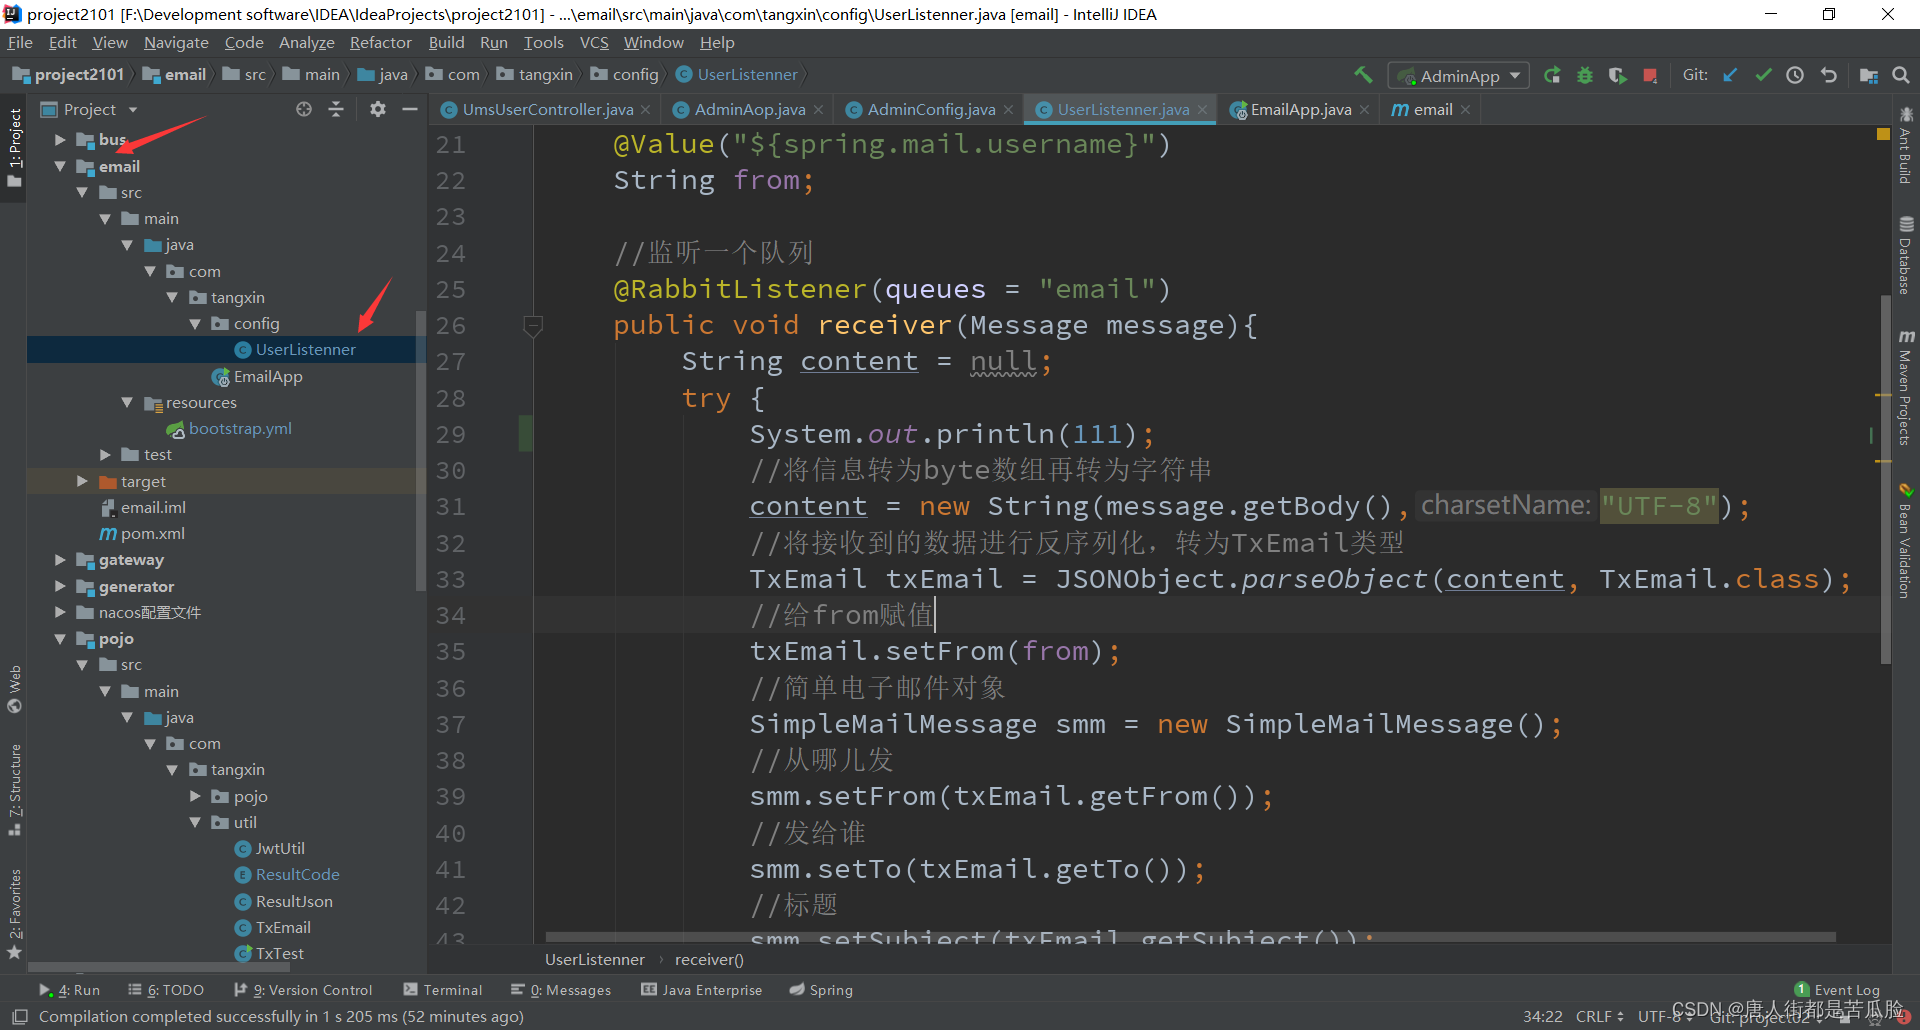The image size is (1920, 1030).
Task: Open the Web tool window
Action: pos(14,688)
